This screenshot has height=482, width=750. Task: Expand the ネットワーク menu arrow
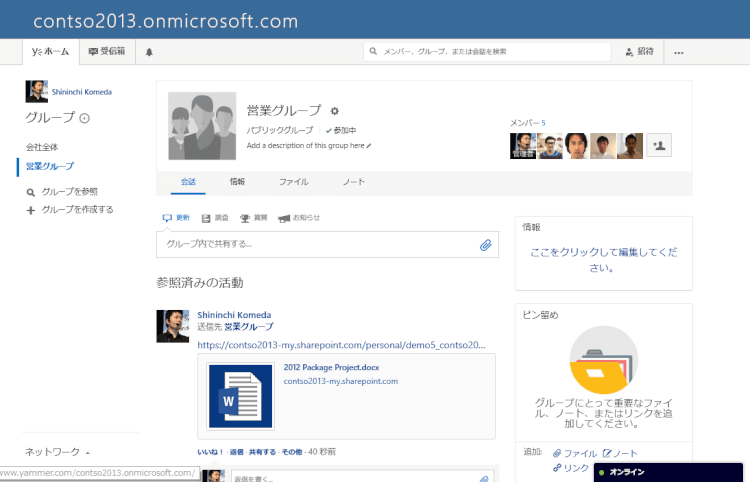[88, 452]
